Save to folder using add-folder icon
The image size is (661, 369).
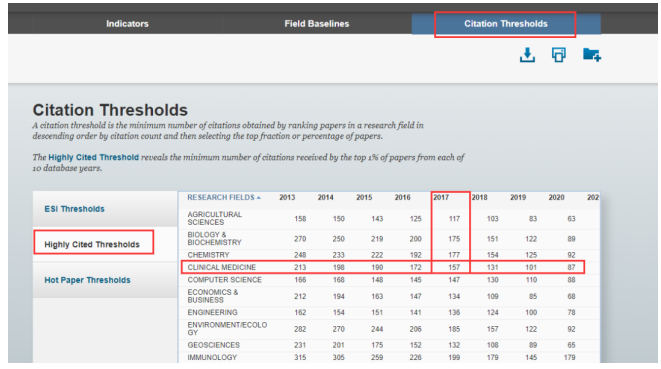pos(592,55)
